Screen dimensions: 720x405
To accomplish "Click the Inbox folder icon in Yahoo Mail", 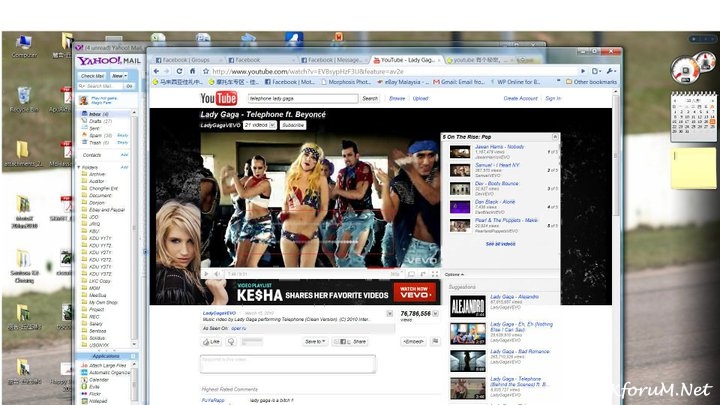I will [x=84, y=113].
